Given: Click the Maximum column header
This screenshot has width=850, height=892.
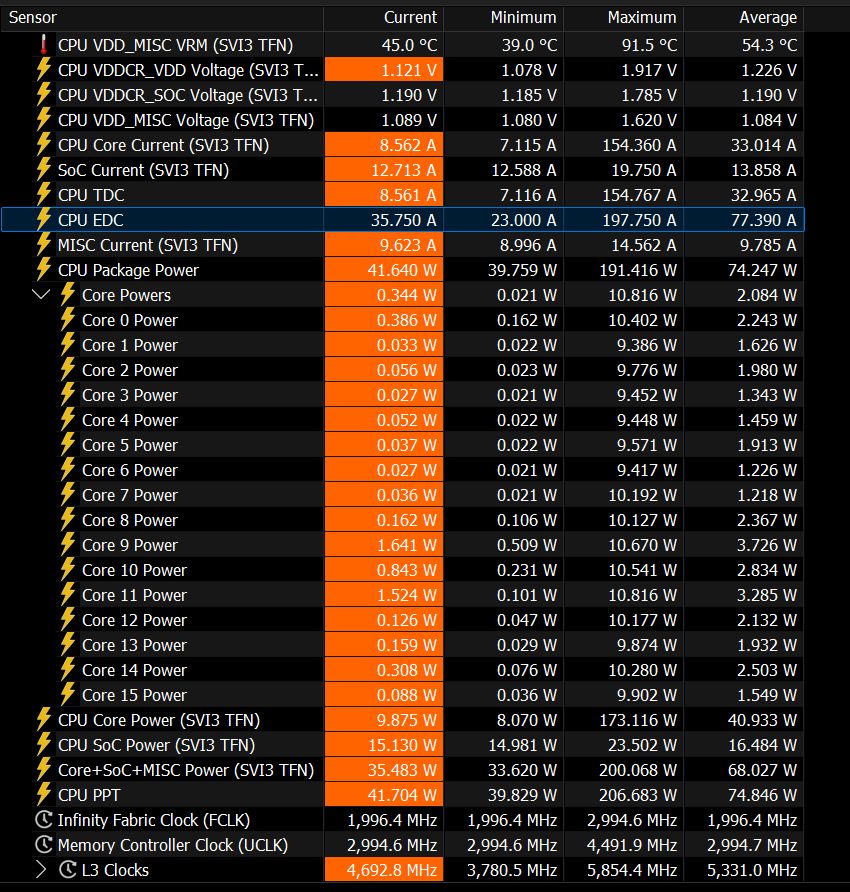Looking at the screenshot, I should [x=641, y=17].
